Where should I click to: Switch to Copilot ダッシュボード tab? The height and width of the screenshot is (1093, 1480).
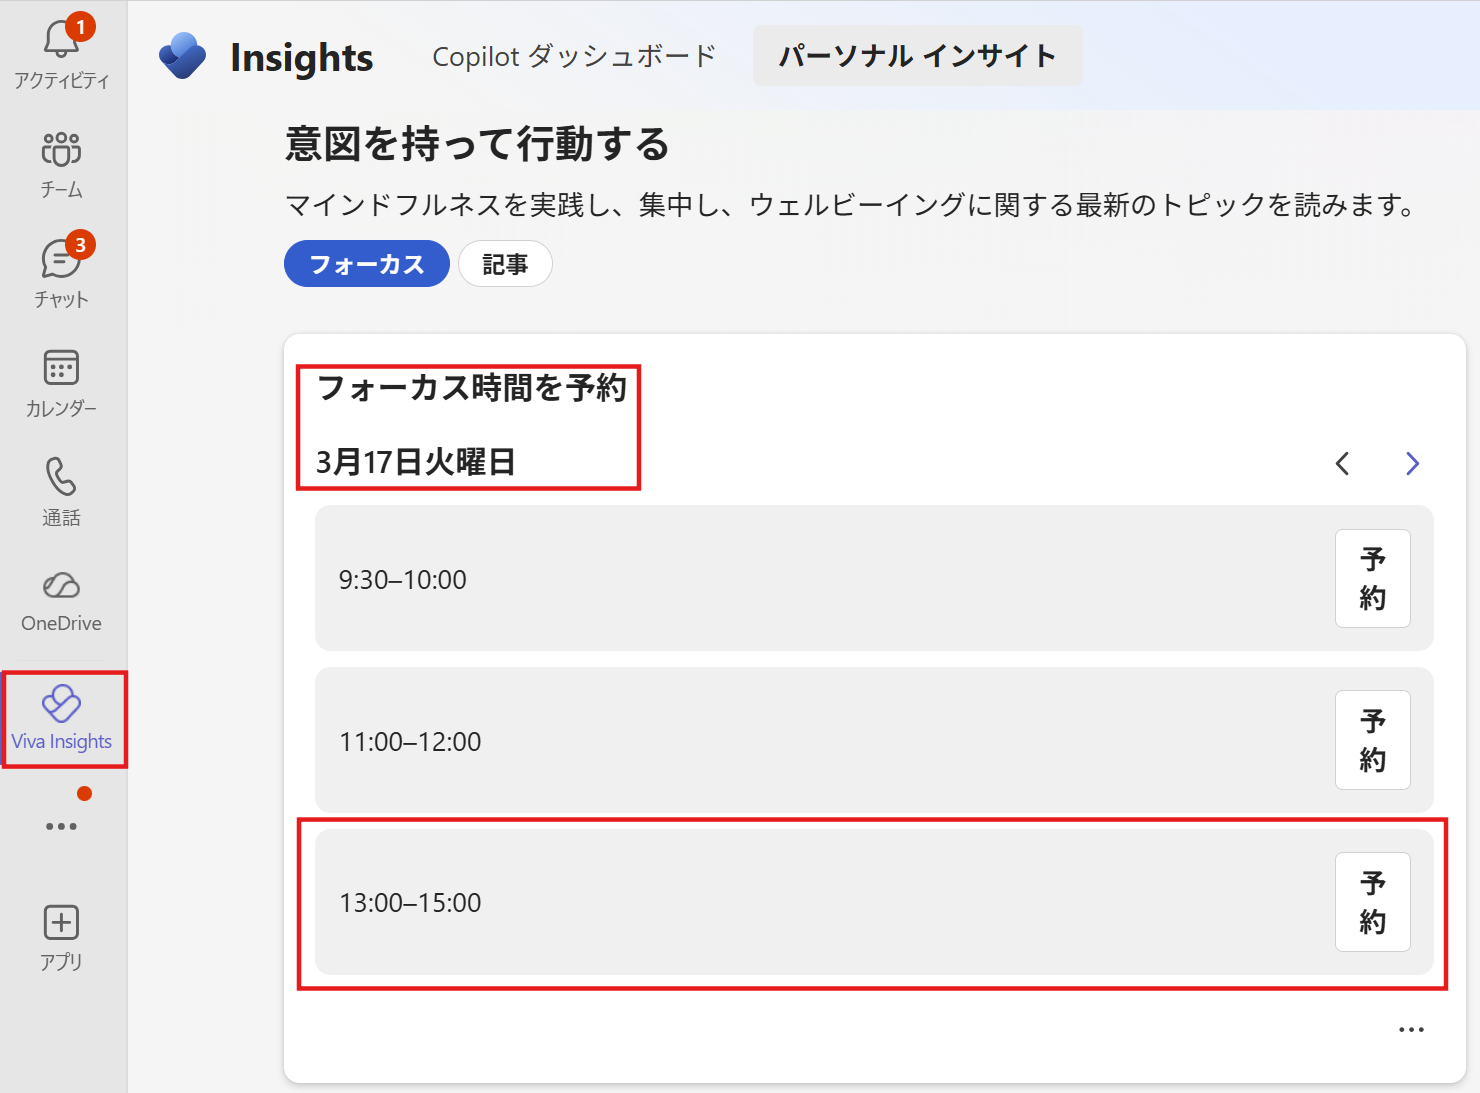pos(573,56)
